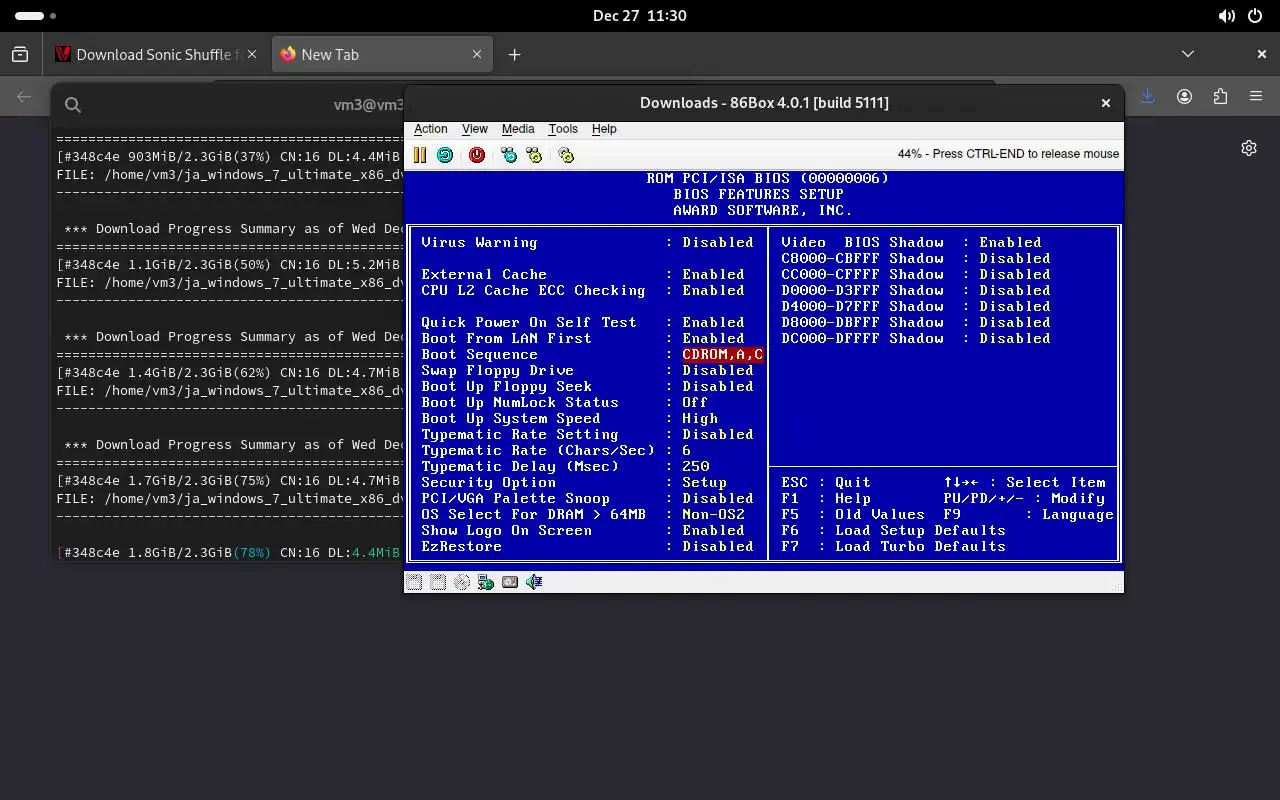Click the DC000-DFFFF Shadow row
Image resolution: width=1280 pixels, height=800 pixels.
pyautogui.click(x=916, y=339)
